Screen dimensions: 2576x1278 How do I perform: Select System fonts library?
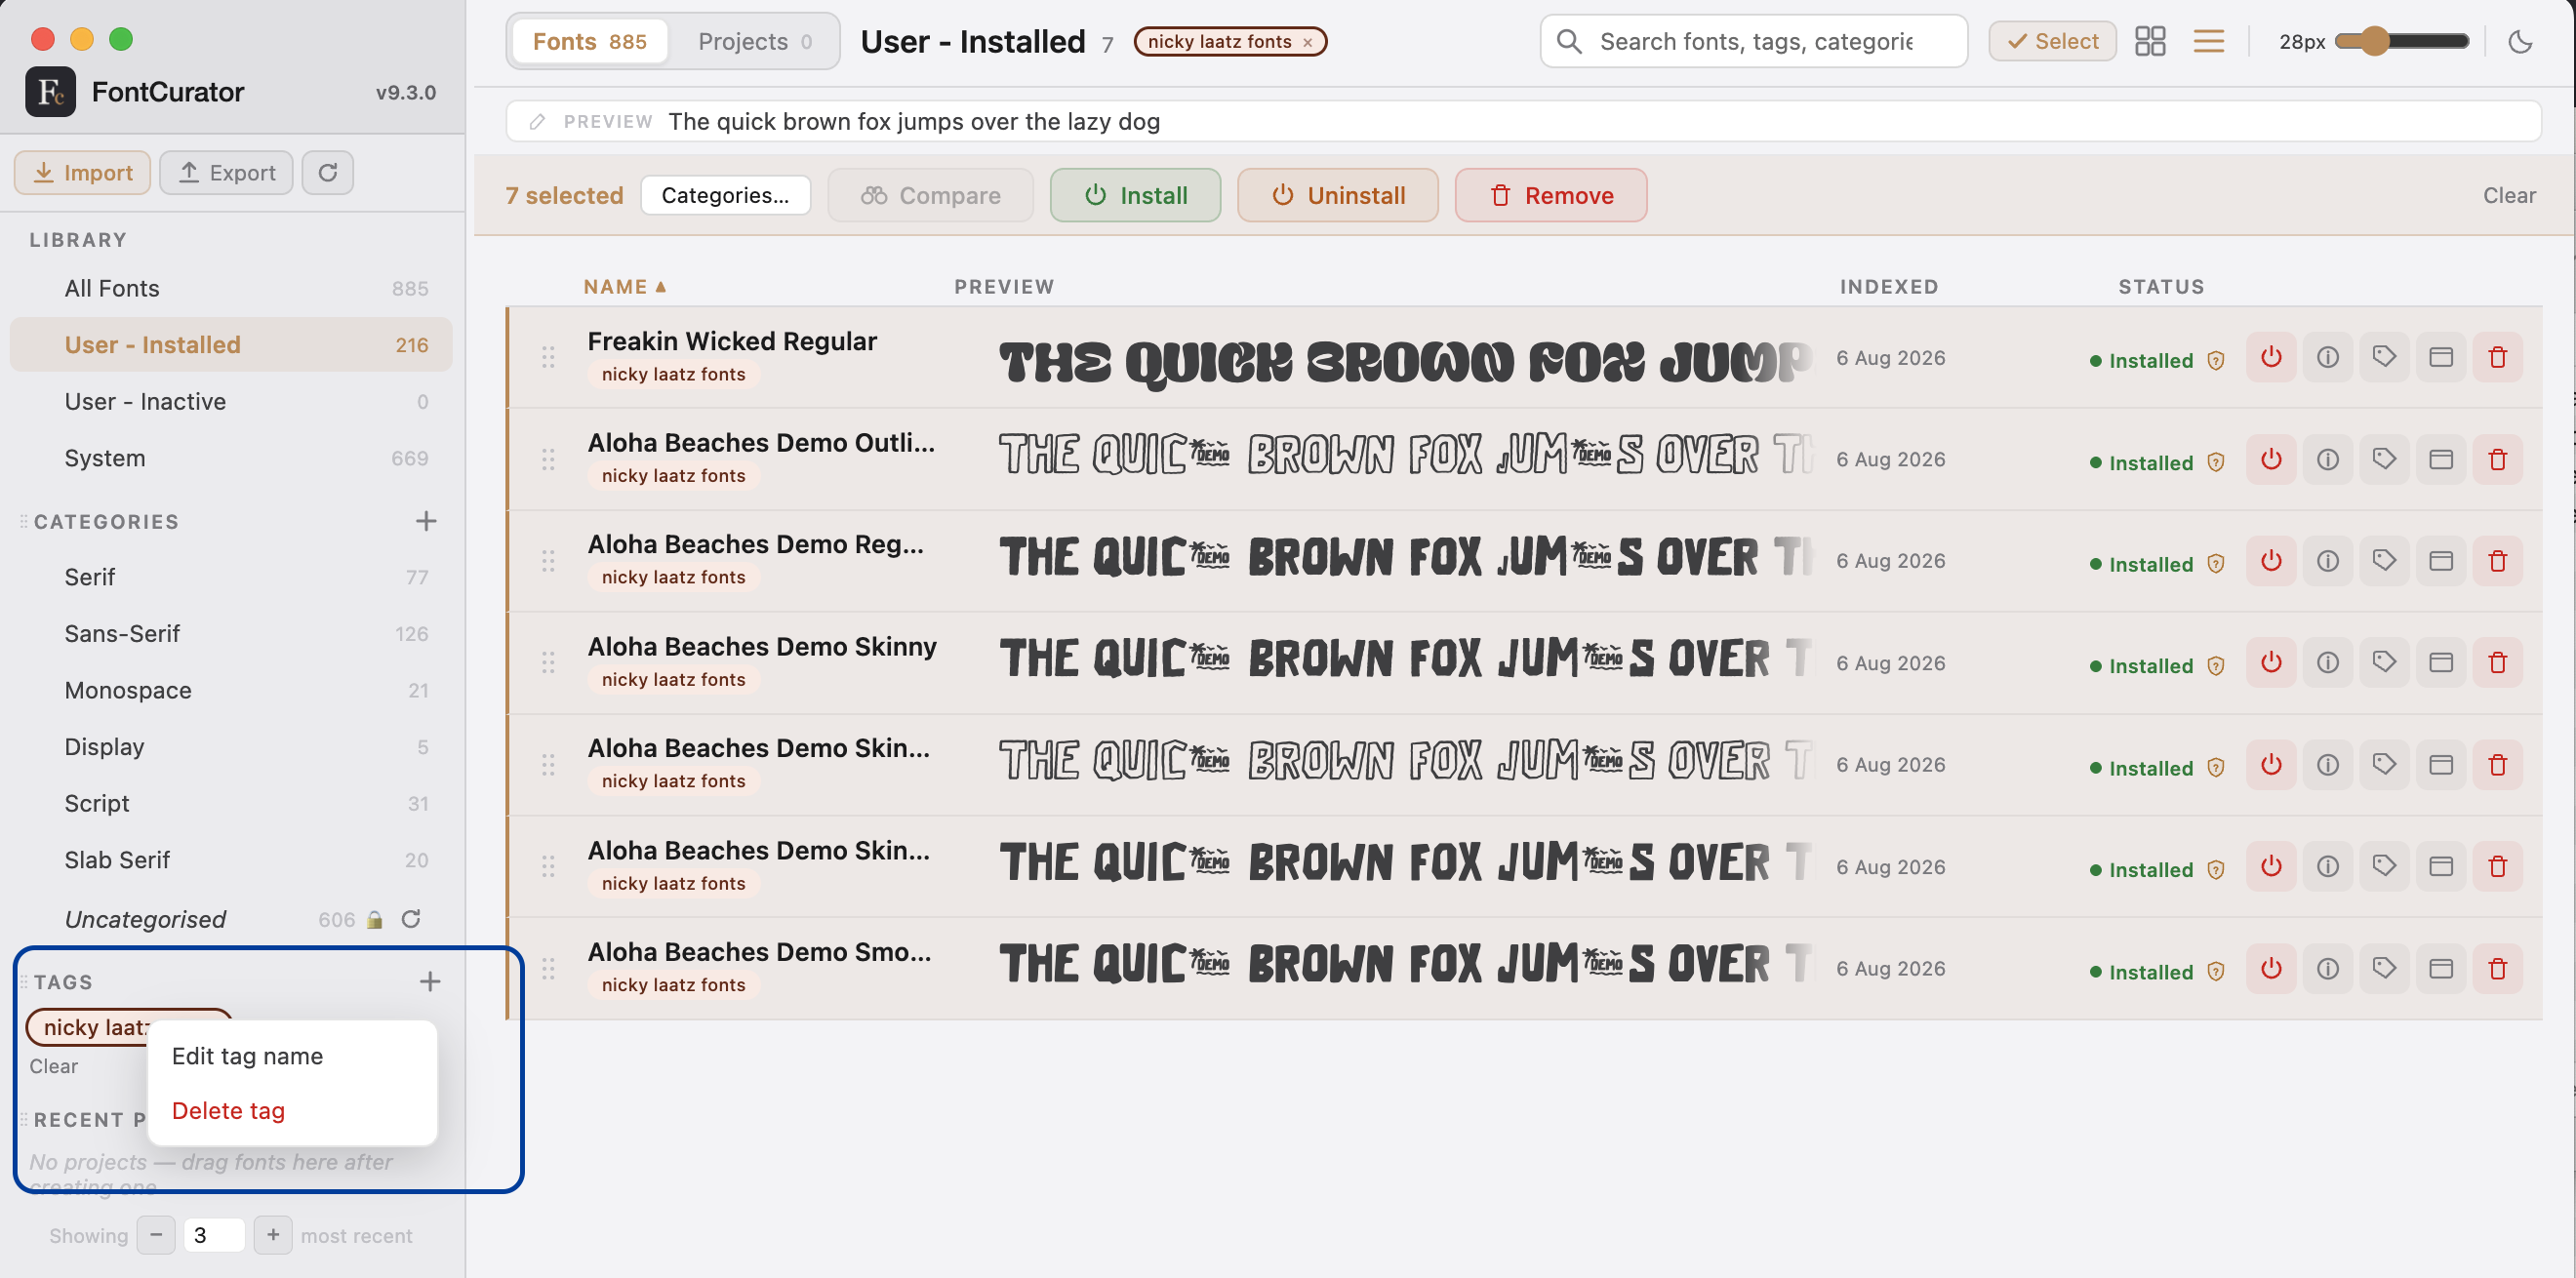tap(231, 458)
